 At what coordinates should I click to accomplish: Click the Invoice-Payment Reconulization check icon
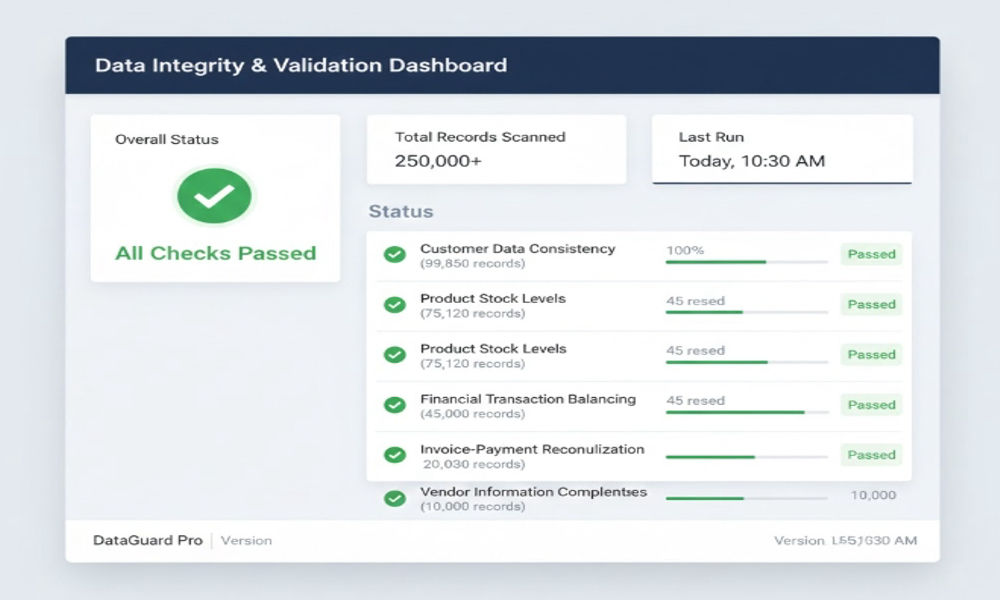coord(393,455)
